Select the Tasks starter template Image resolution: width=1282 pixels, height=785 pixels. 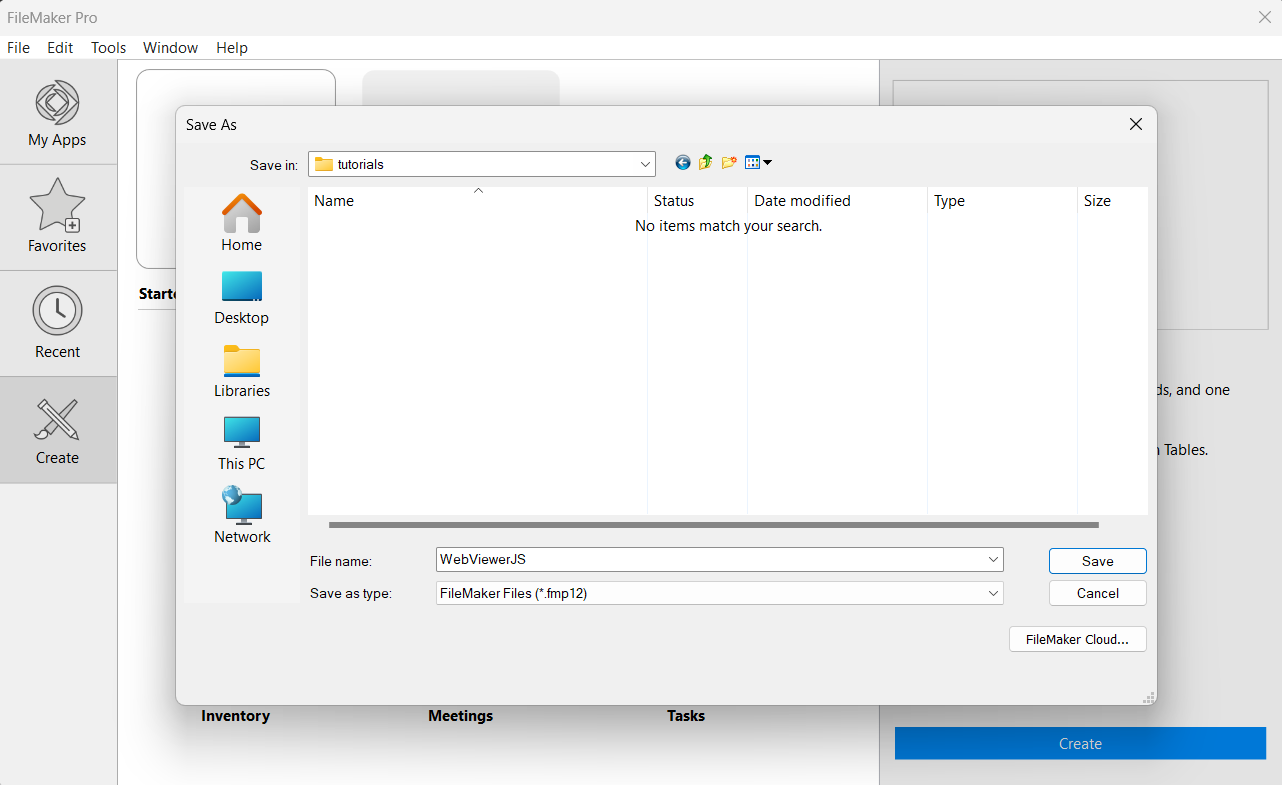686,716
